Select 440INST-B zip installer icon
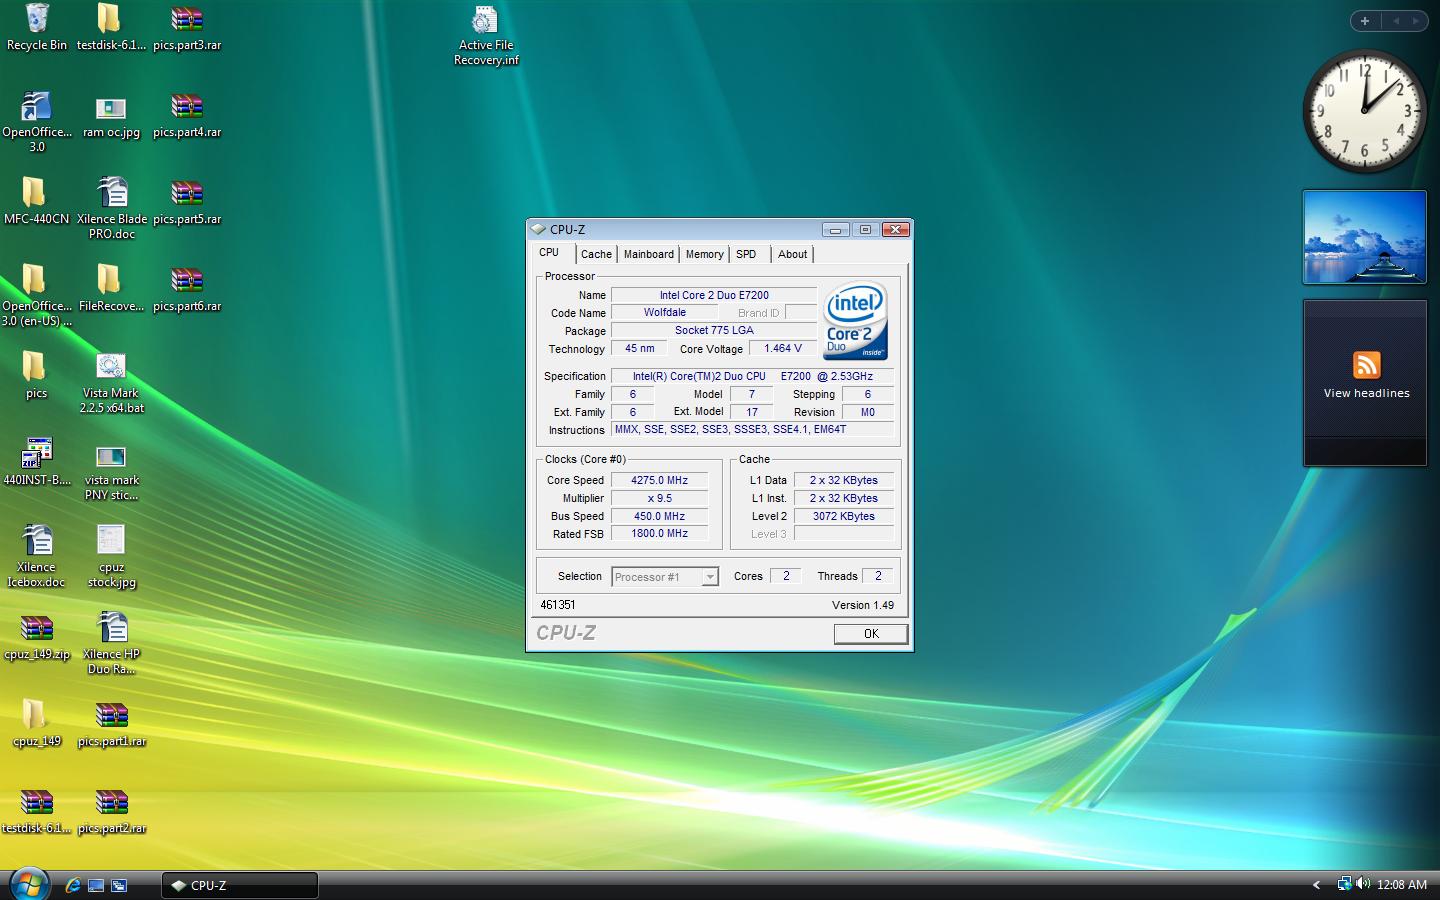 37,461
